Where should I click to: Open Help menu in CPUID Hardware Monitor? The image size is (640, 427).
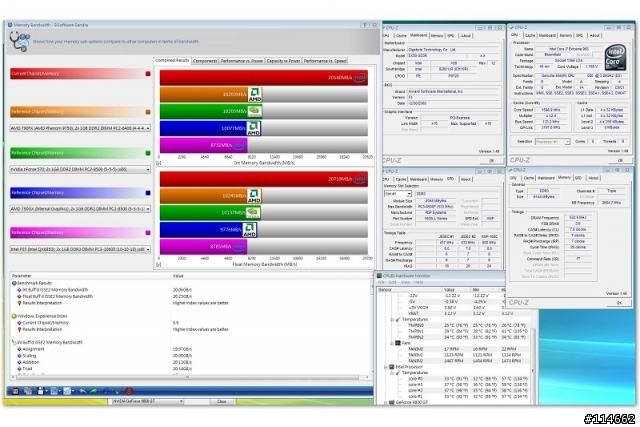coord(418,282)
